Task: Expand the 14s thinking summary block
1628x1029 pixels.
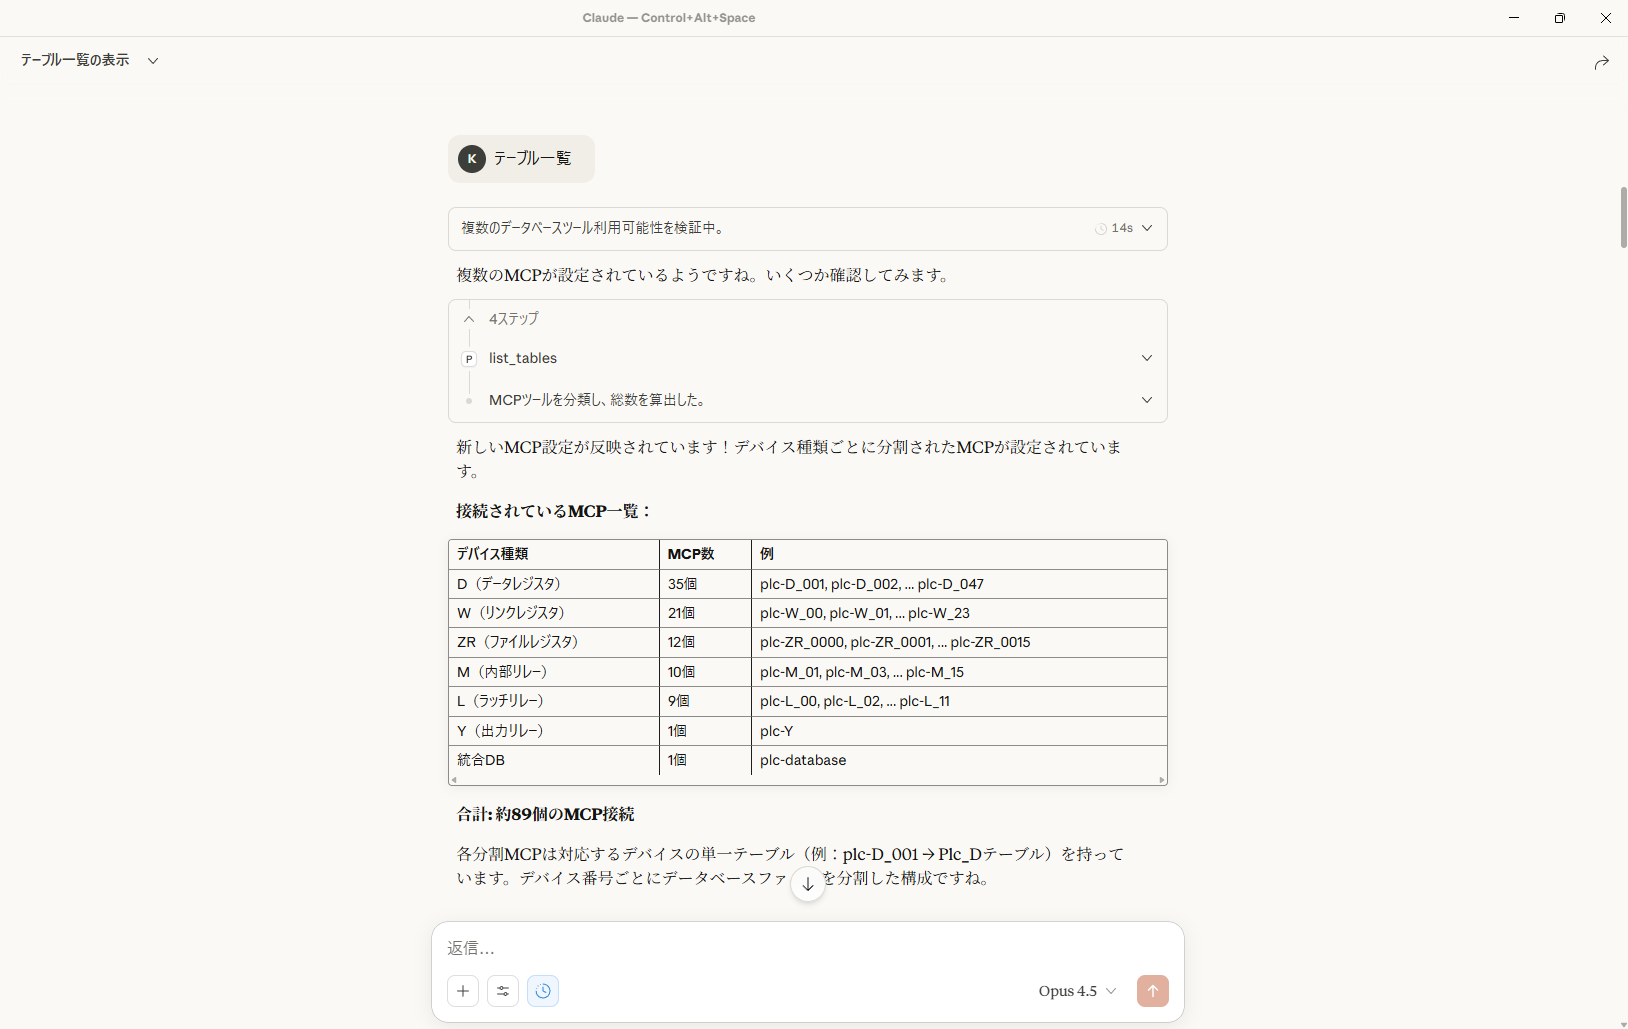Action: click(x=1146, y=228)
